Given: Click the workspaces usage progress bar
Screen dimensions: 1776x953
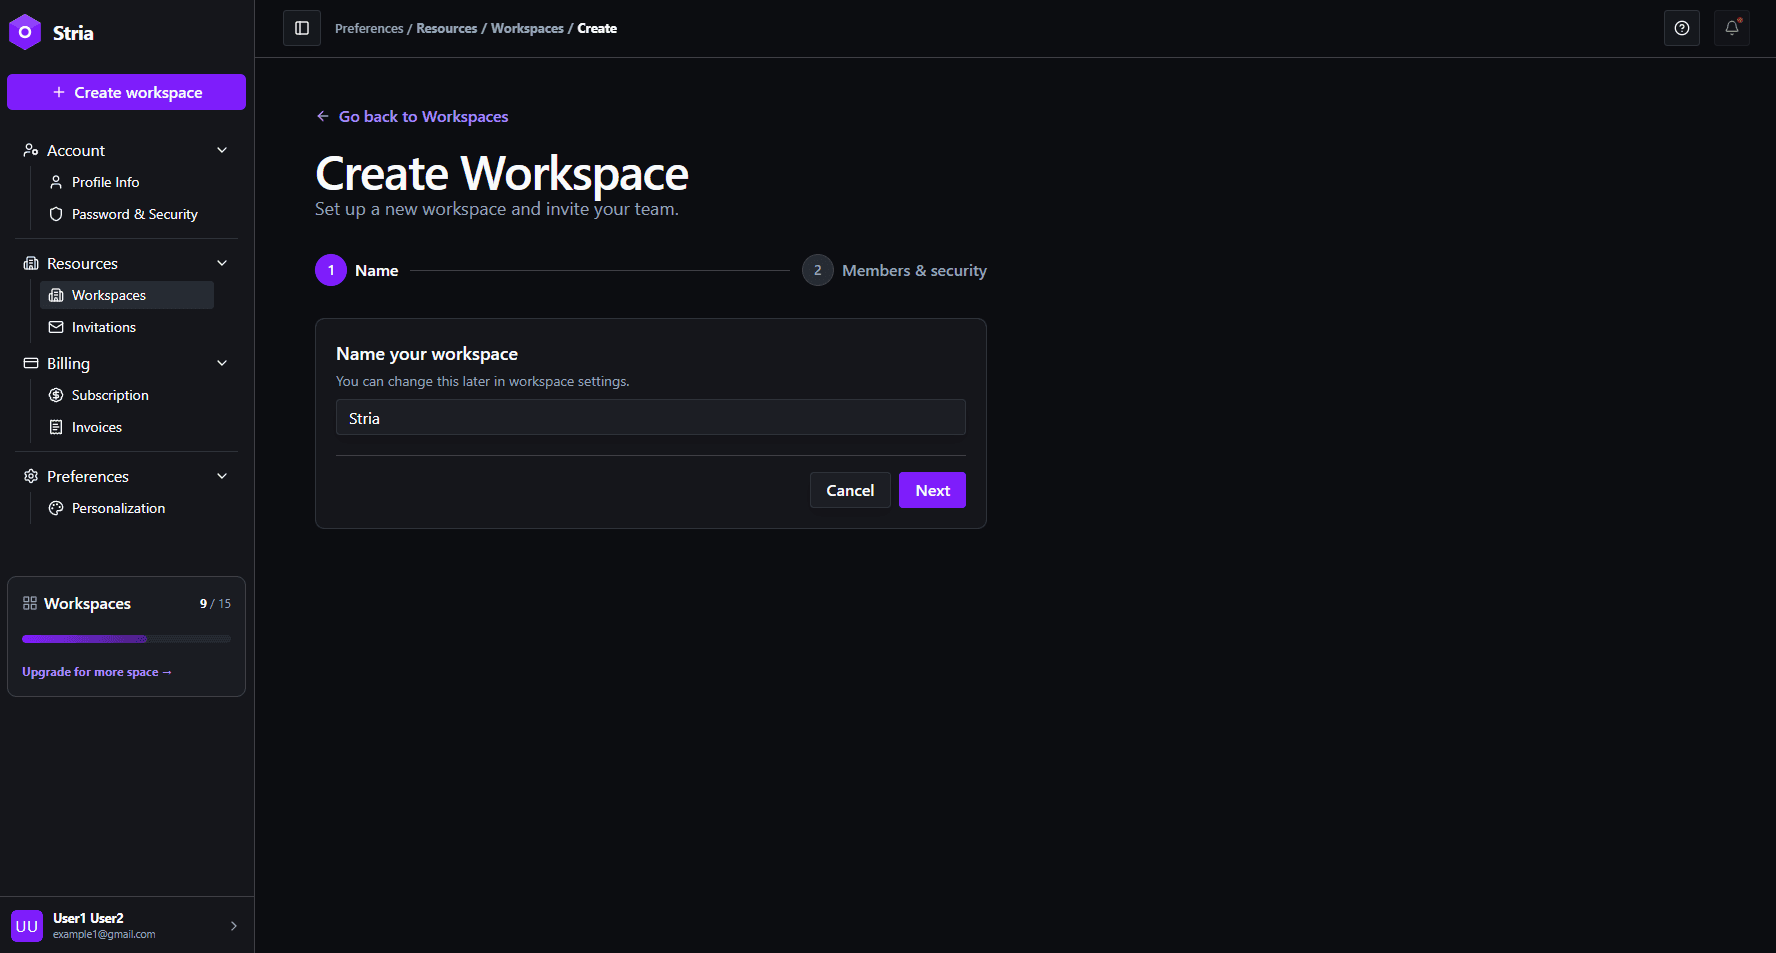Looking at the screenshot, I should 126,638.
